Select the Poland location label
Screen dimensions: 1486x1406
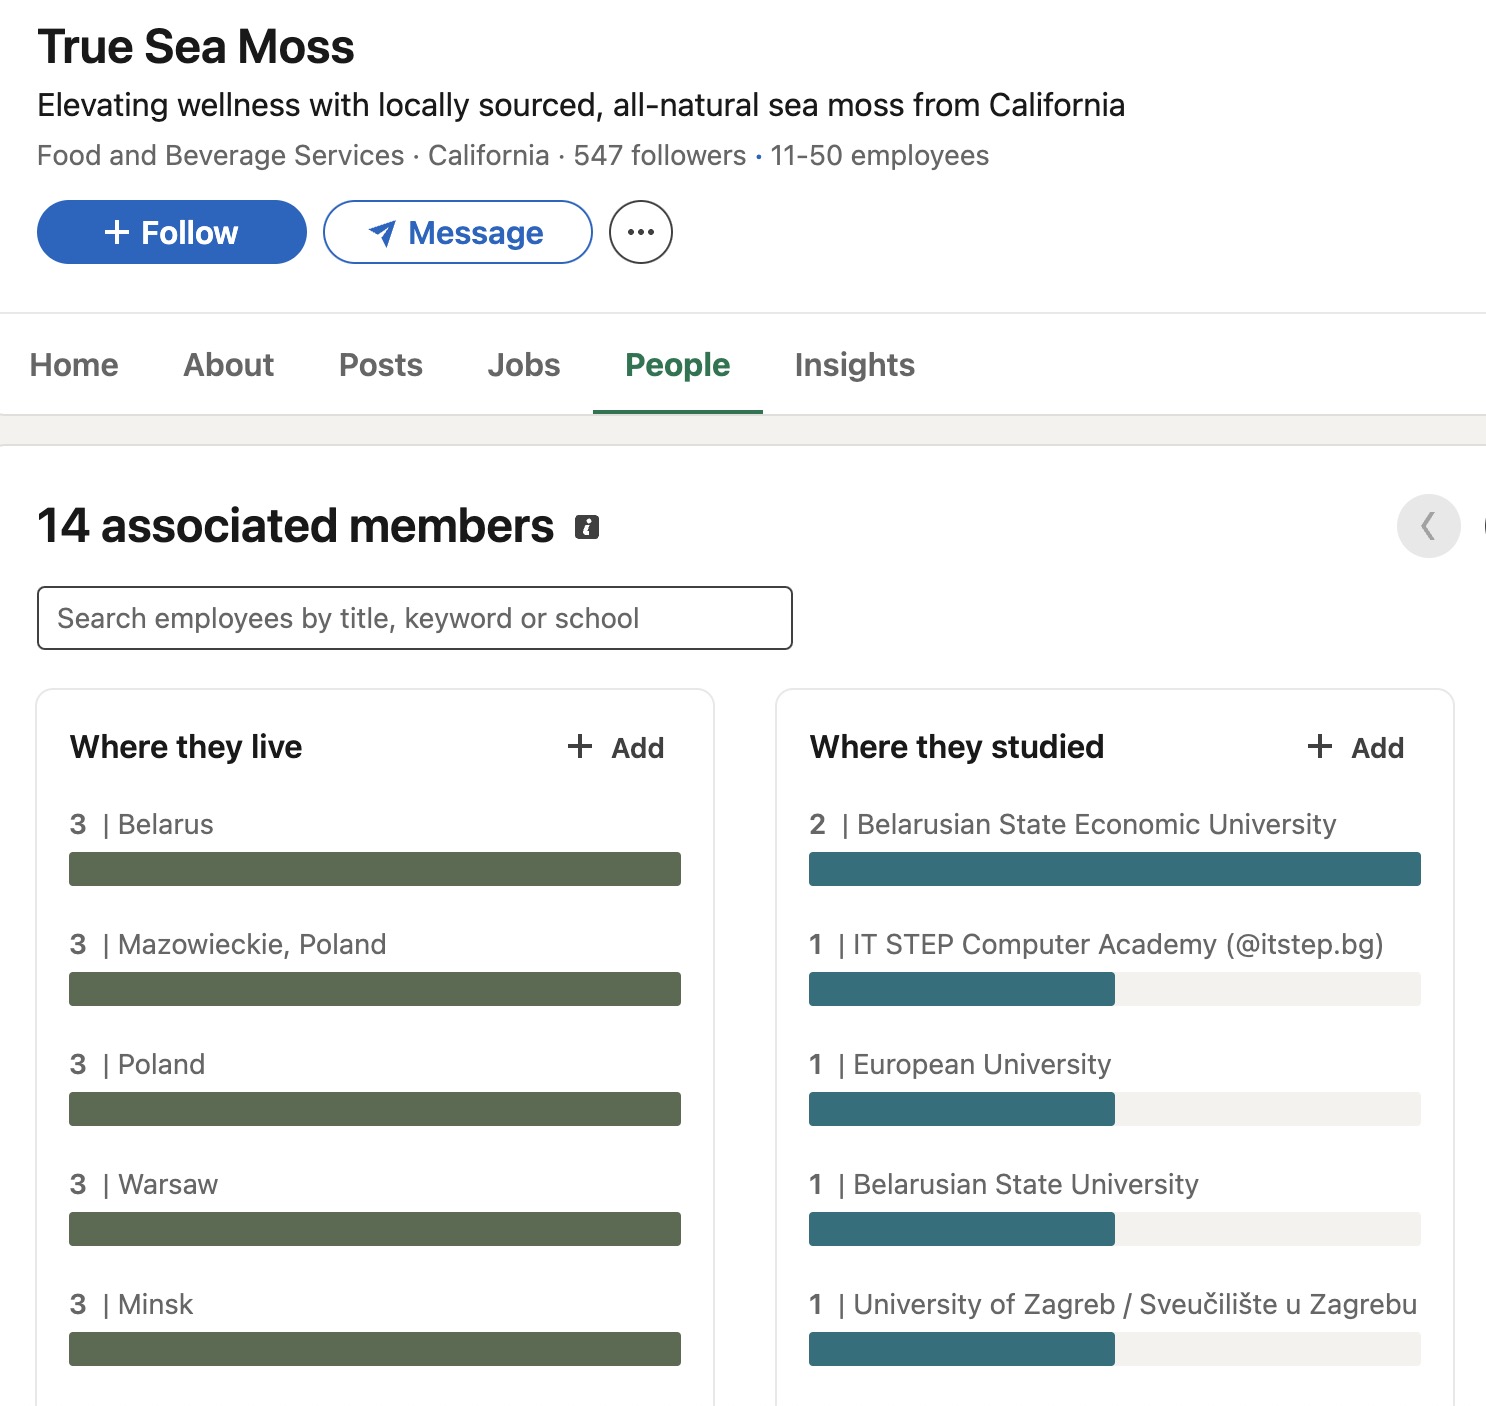161,1064
